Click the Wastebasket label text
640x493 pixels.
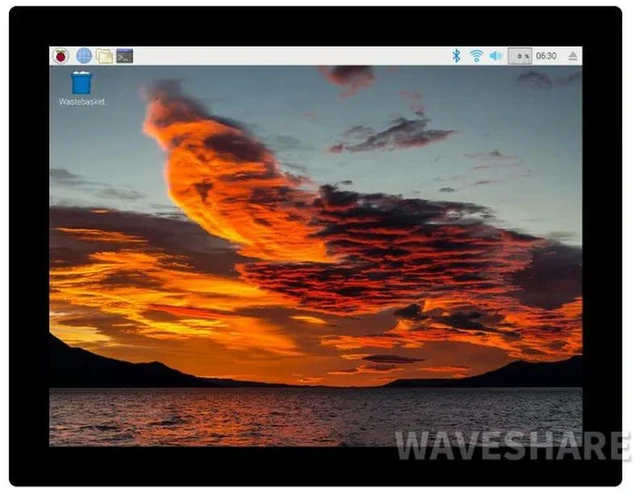point(82,102)
